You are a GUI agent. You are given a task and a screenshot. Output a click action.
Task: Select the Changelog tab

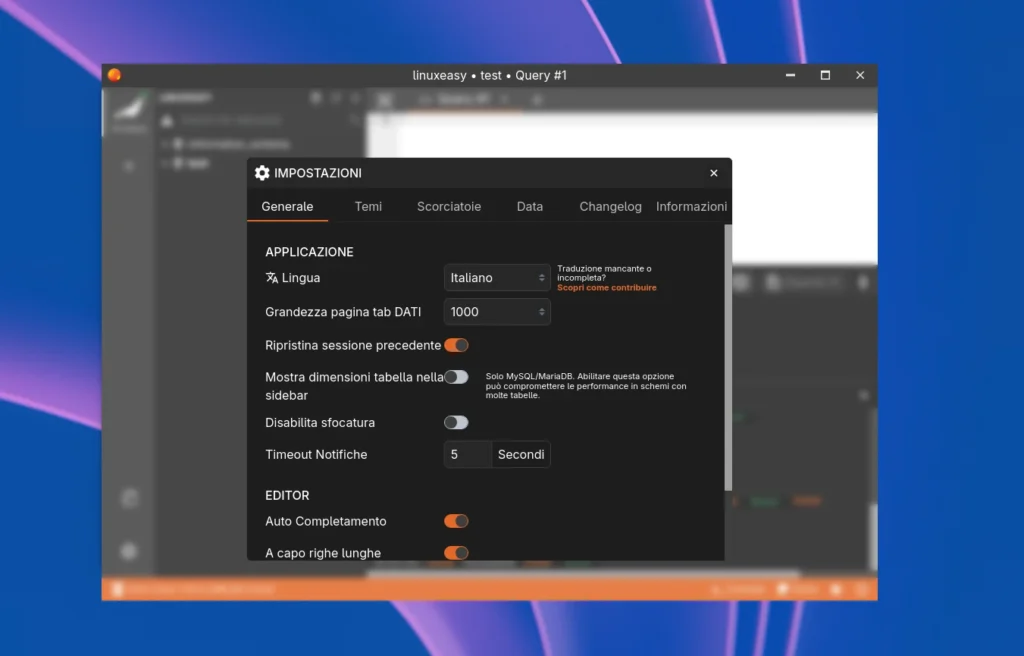pos(610,206)
